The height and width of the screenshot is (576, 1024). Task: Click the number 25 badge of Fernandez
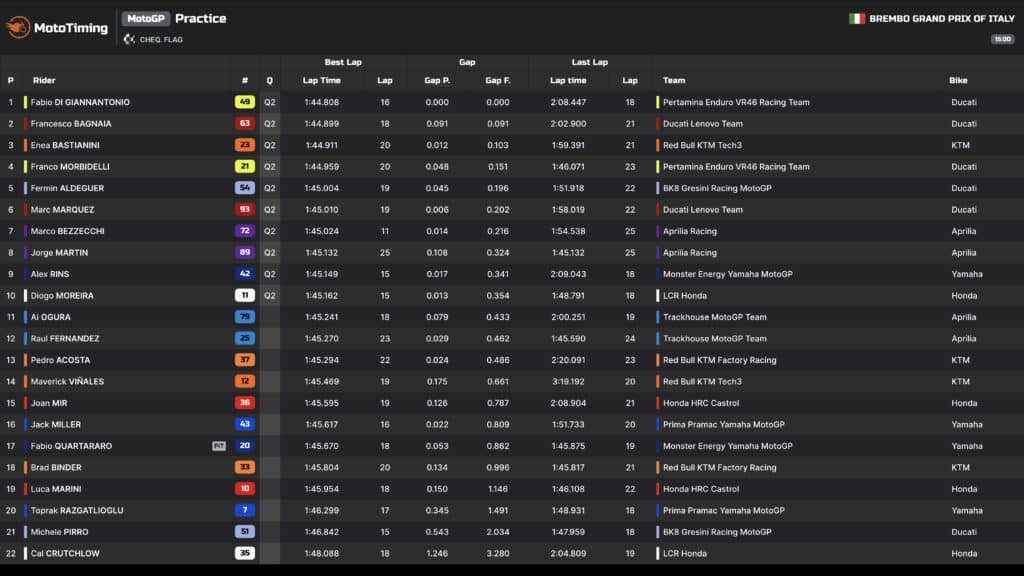click(x=245, y=338)
